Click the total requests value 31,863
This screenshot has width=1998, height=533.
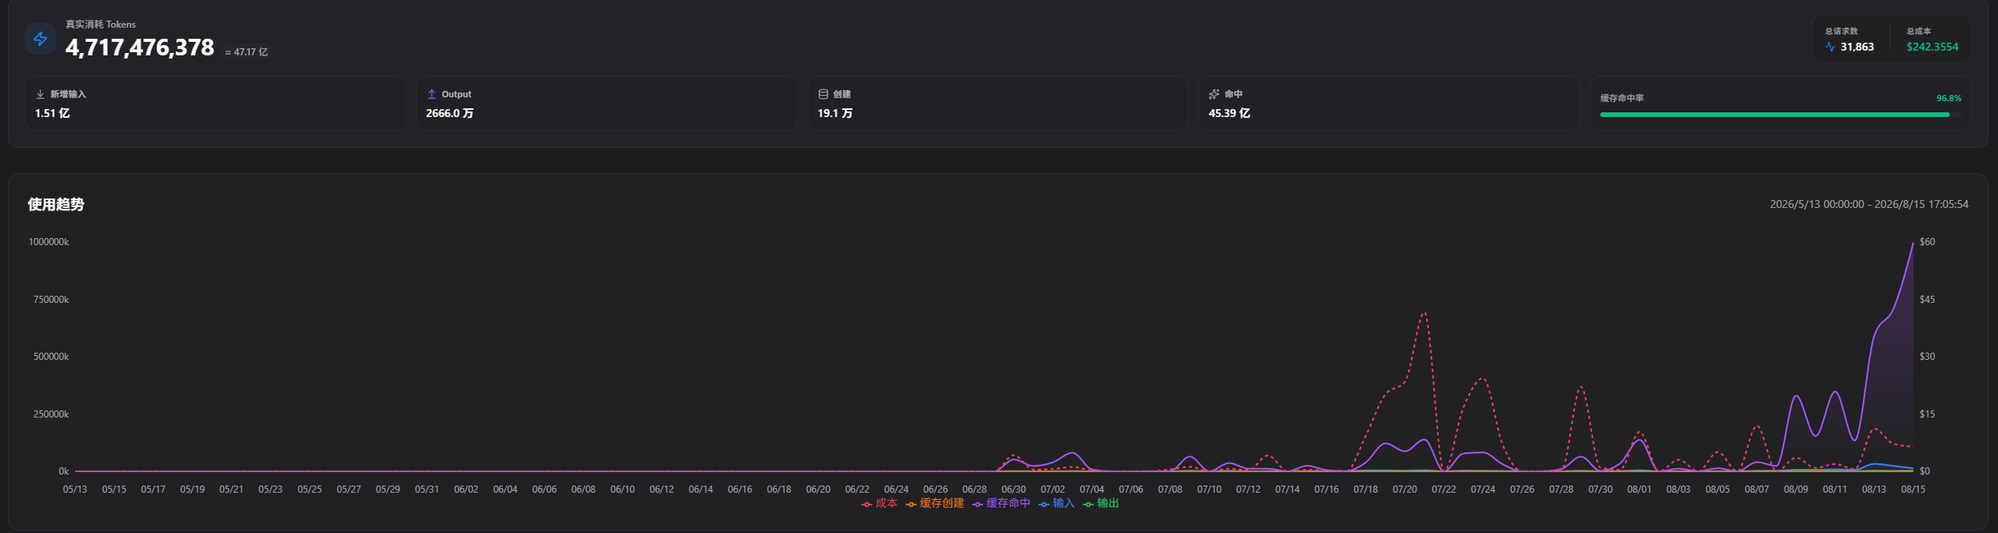(x=1857, y=47)
